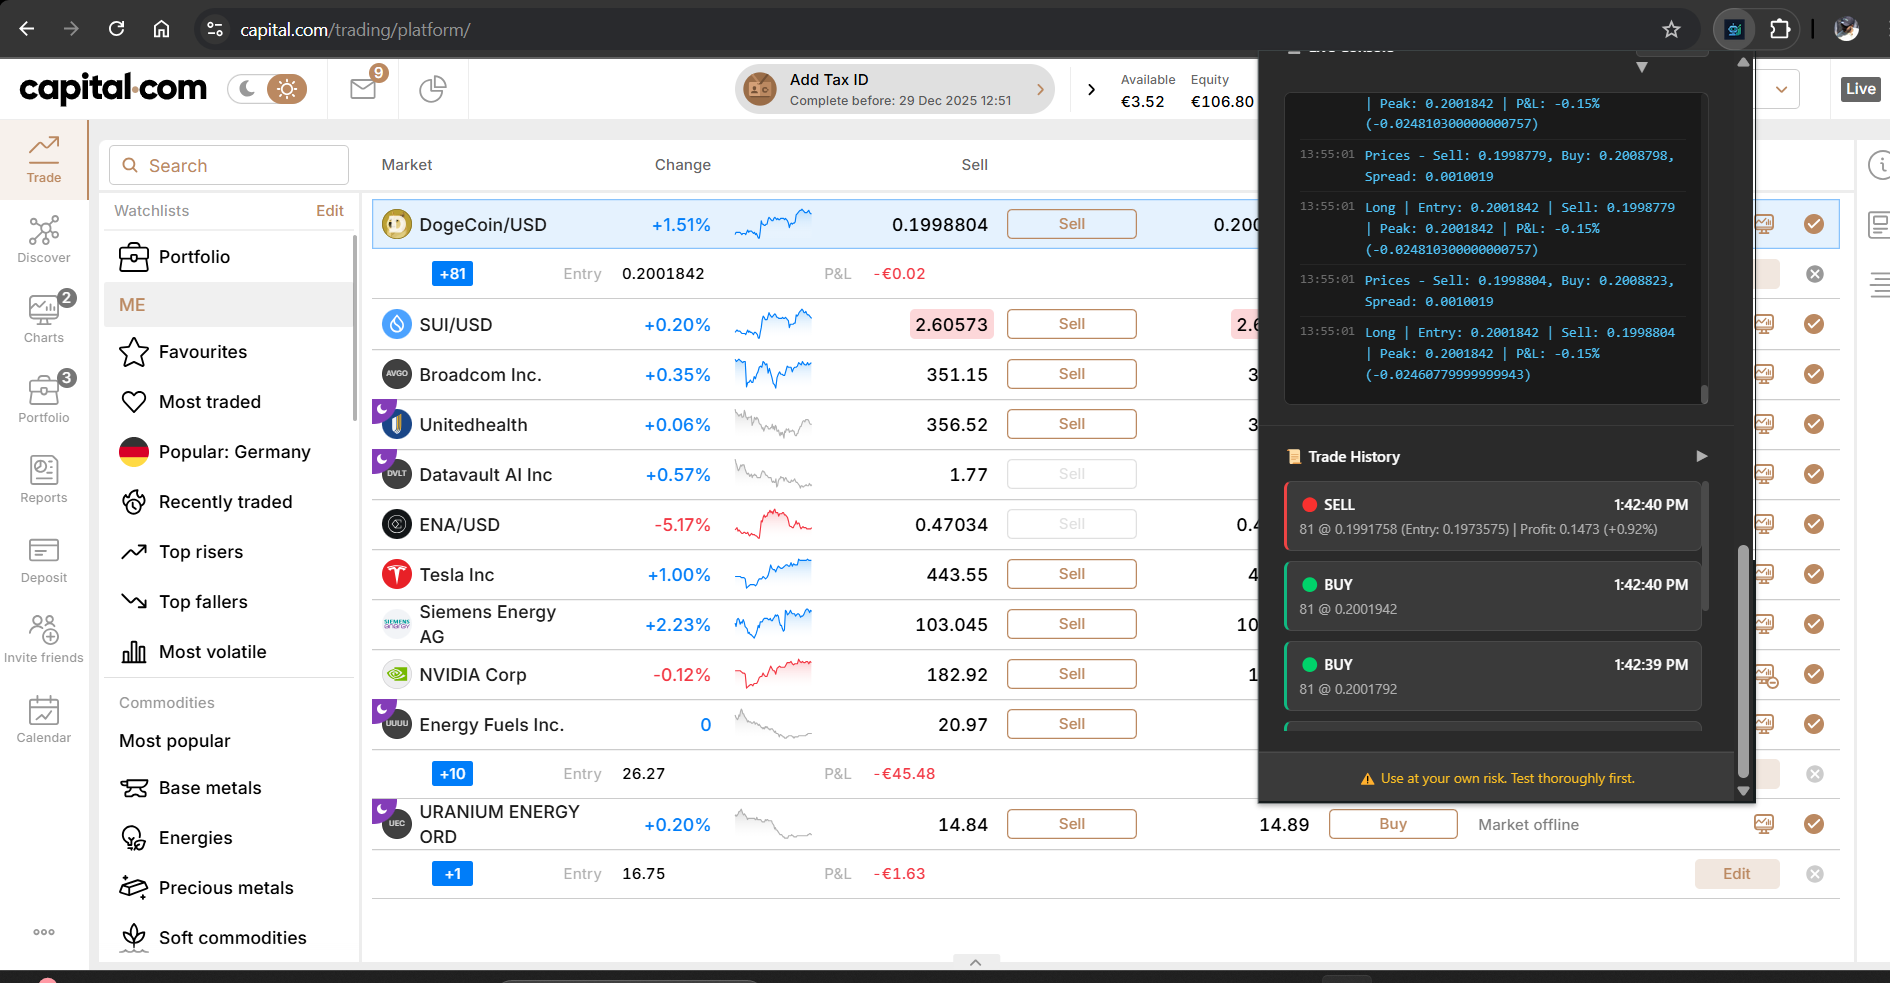Select the Charts icon in the sidebar
Screen dimensions: 1890x983
44,318
